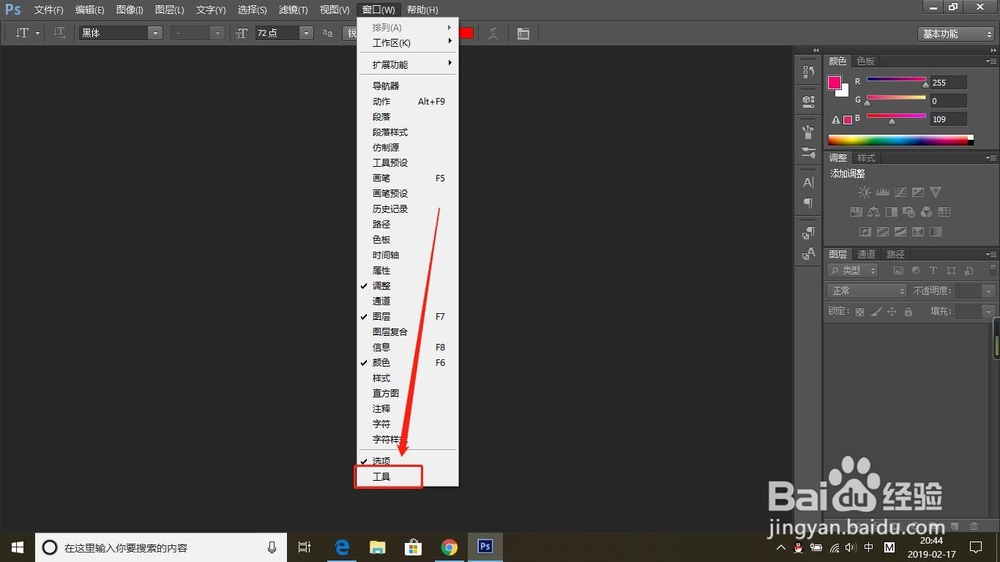Expand the 工作区(K) submenu
Viewport: 1000px width, 562px height.
[x=408, y=43]
